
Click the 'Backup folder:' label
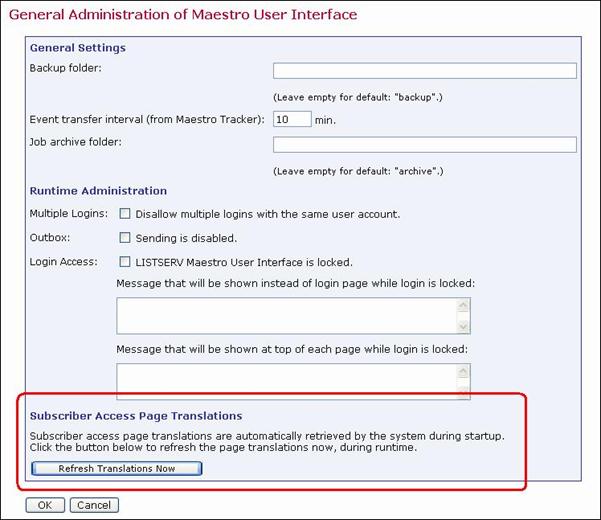click(x=66, y=68)
